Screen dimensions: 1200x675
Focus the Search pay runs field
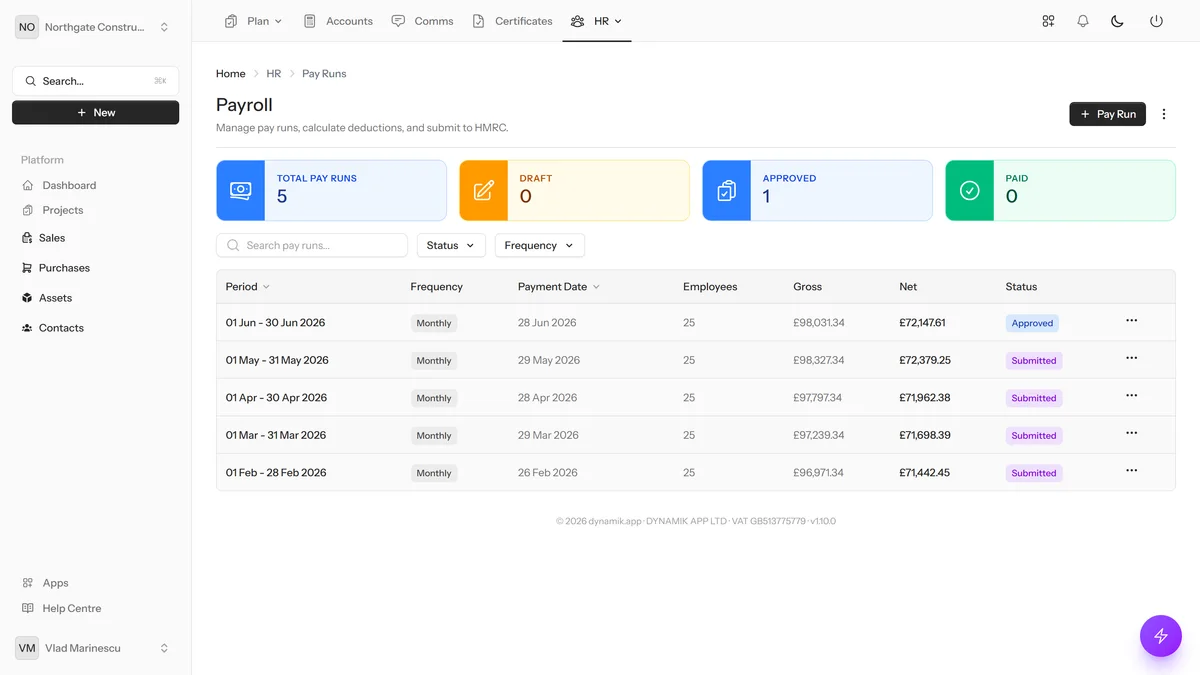point(312,245)
